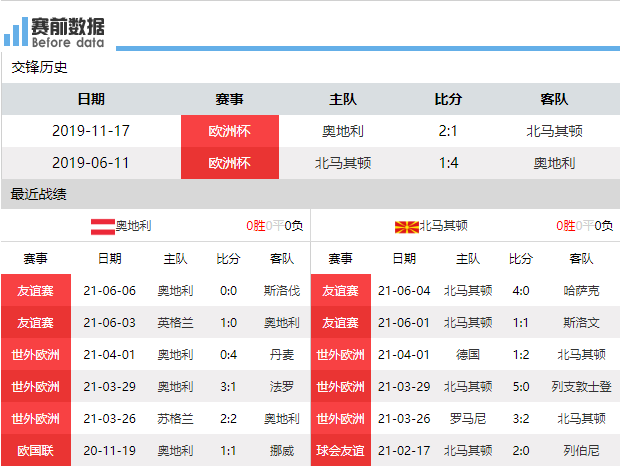Select the 球会友谊 competition tag
The width and height of the screenshot is (620, 466).
click(x=341, y=450)
